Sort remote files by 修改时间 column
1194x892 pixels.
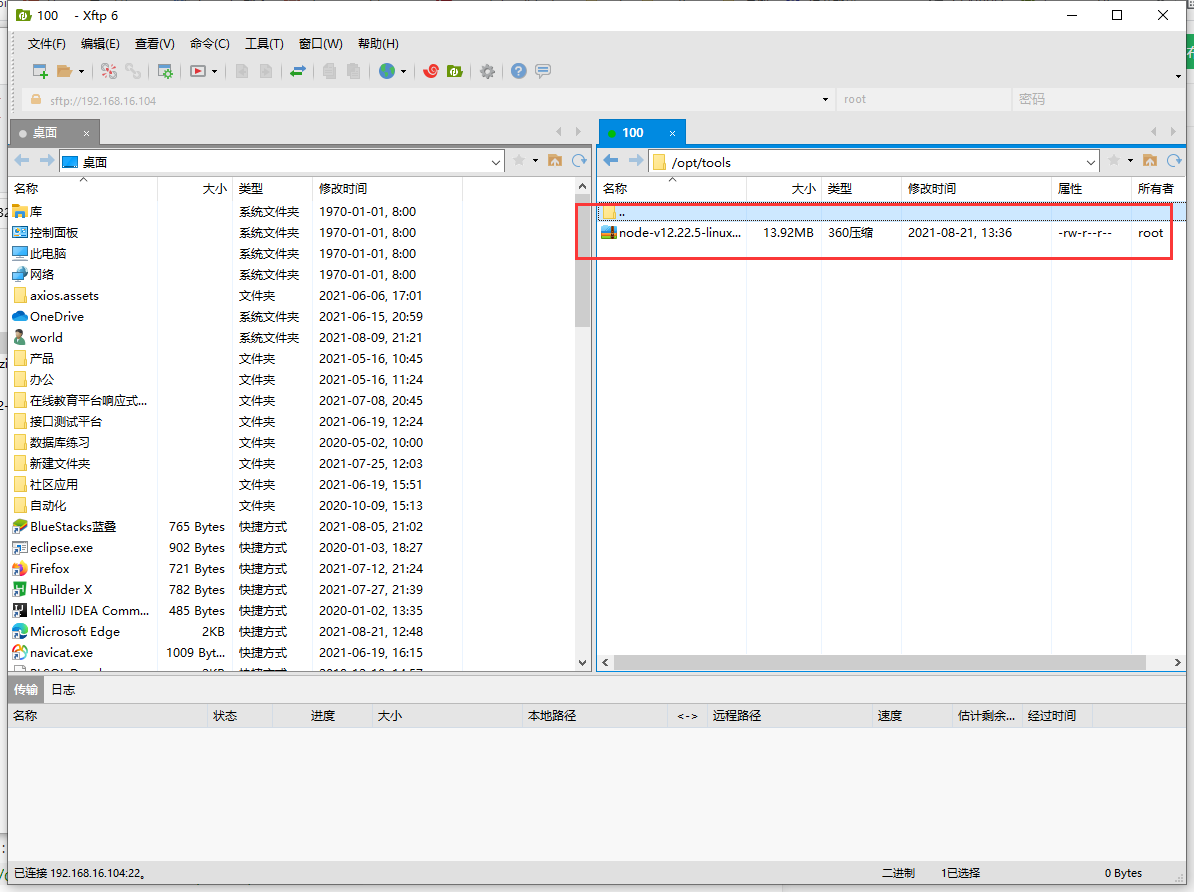[975, 189]
